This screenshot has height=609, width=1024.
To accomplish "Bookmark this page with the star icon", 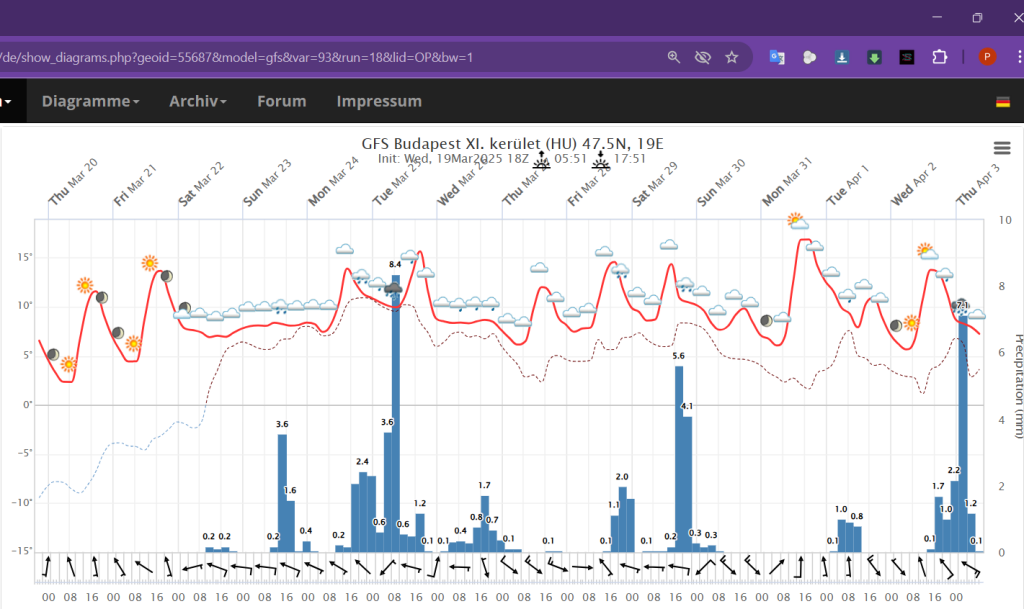I will [731, 57].
